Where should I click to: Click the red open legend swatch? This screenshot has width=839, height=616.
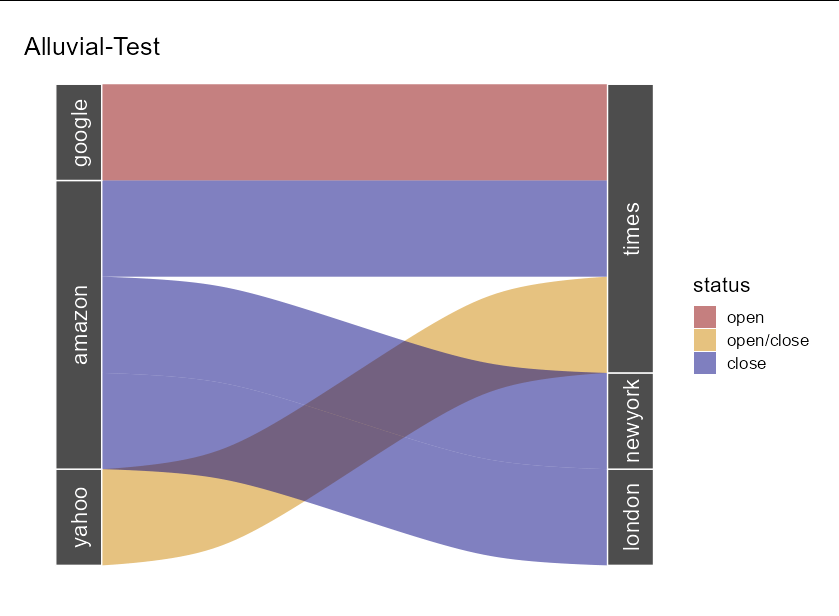click(705, 317)
